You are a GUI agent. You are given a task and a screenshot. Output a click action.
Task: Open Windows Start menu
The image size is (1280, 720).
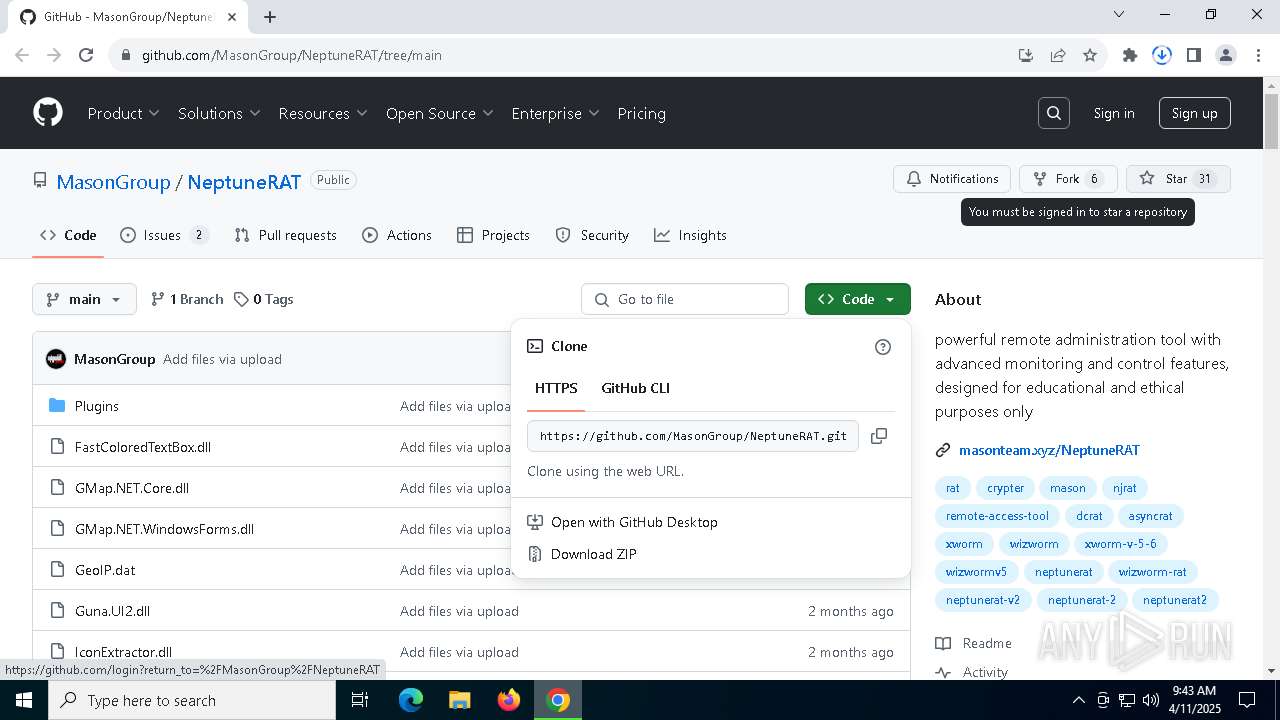pyautogui.click(x=23, y=700)
